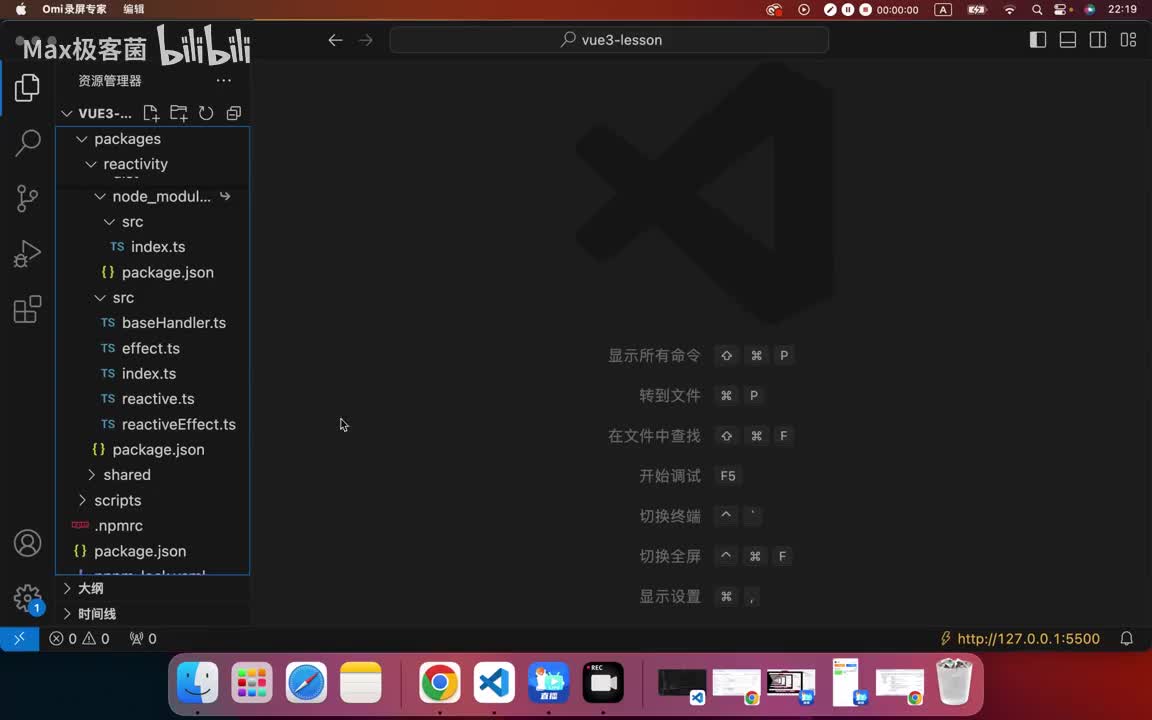
Task: Open root package.json below .npmrc
Action: 153,551
